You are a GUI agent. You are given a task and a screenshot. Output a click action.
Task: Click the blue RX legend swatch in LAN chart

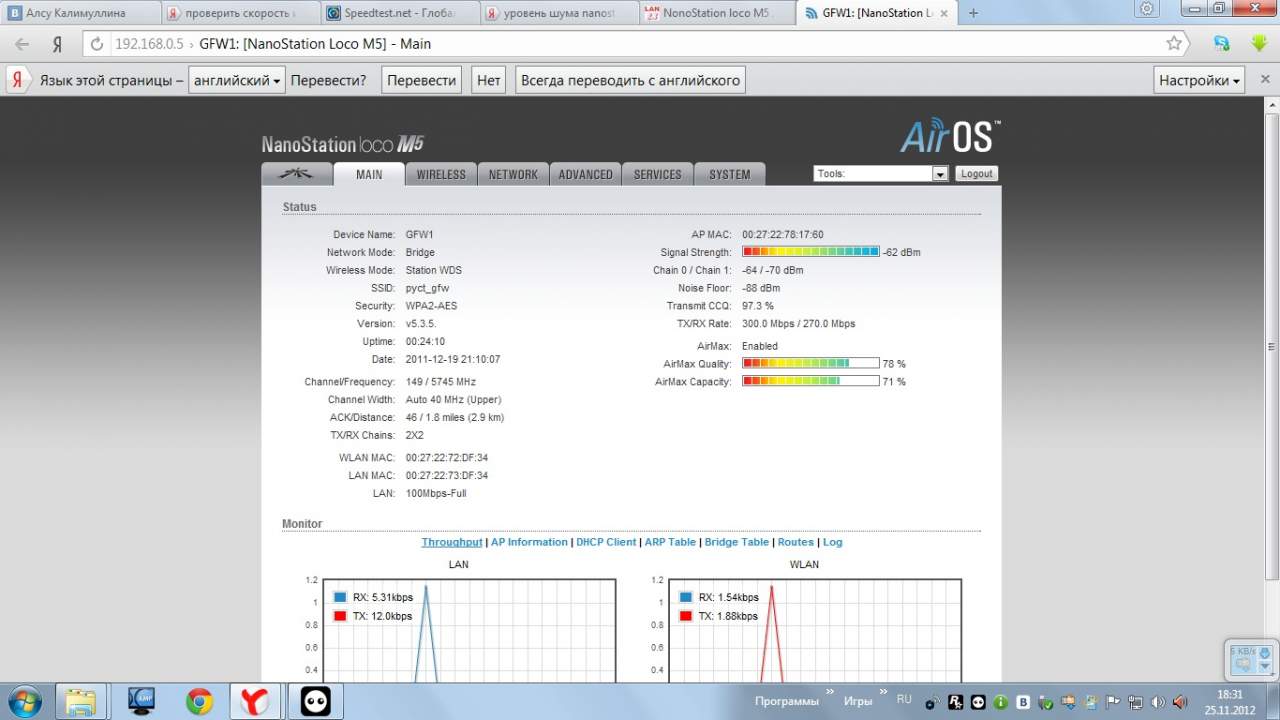339,597
